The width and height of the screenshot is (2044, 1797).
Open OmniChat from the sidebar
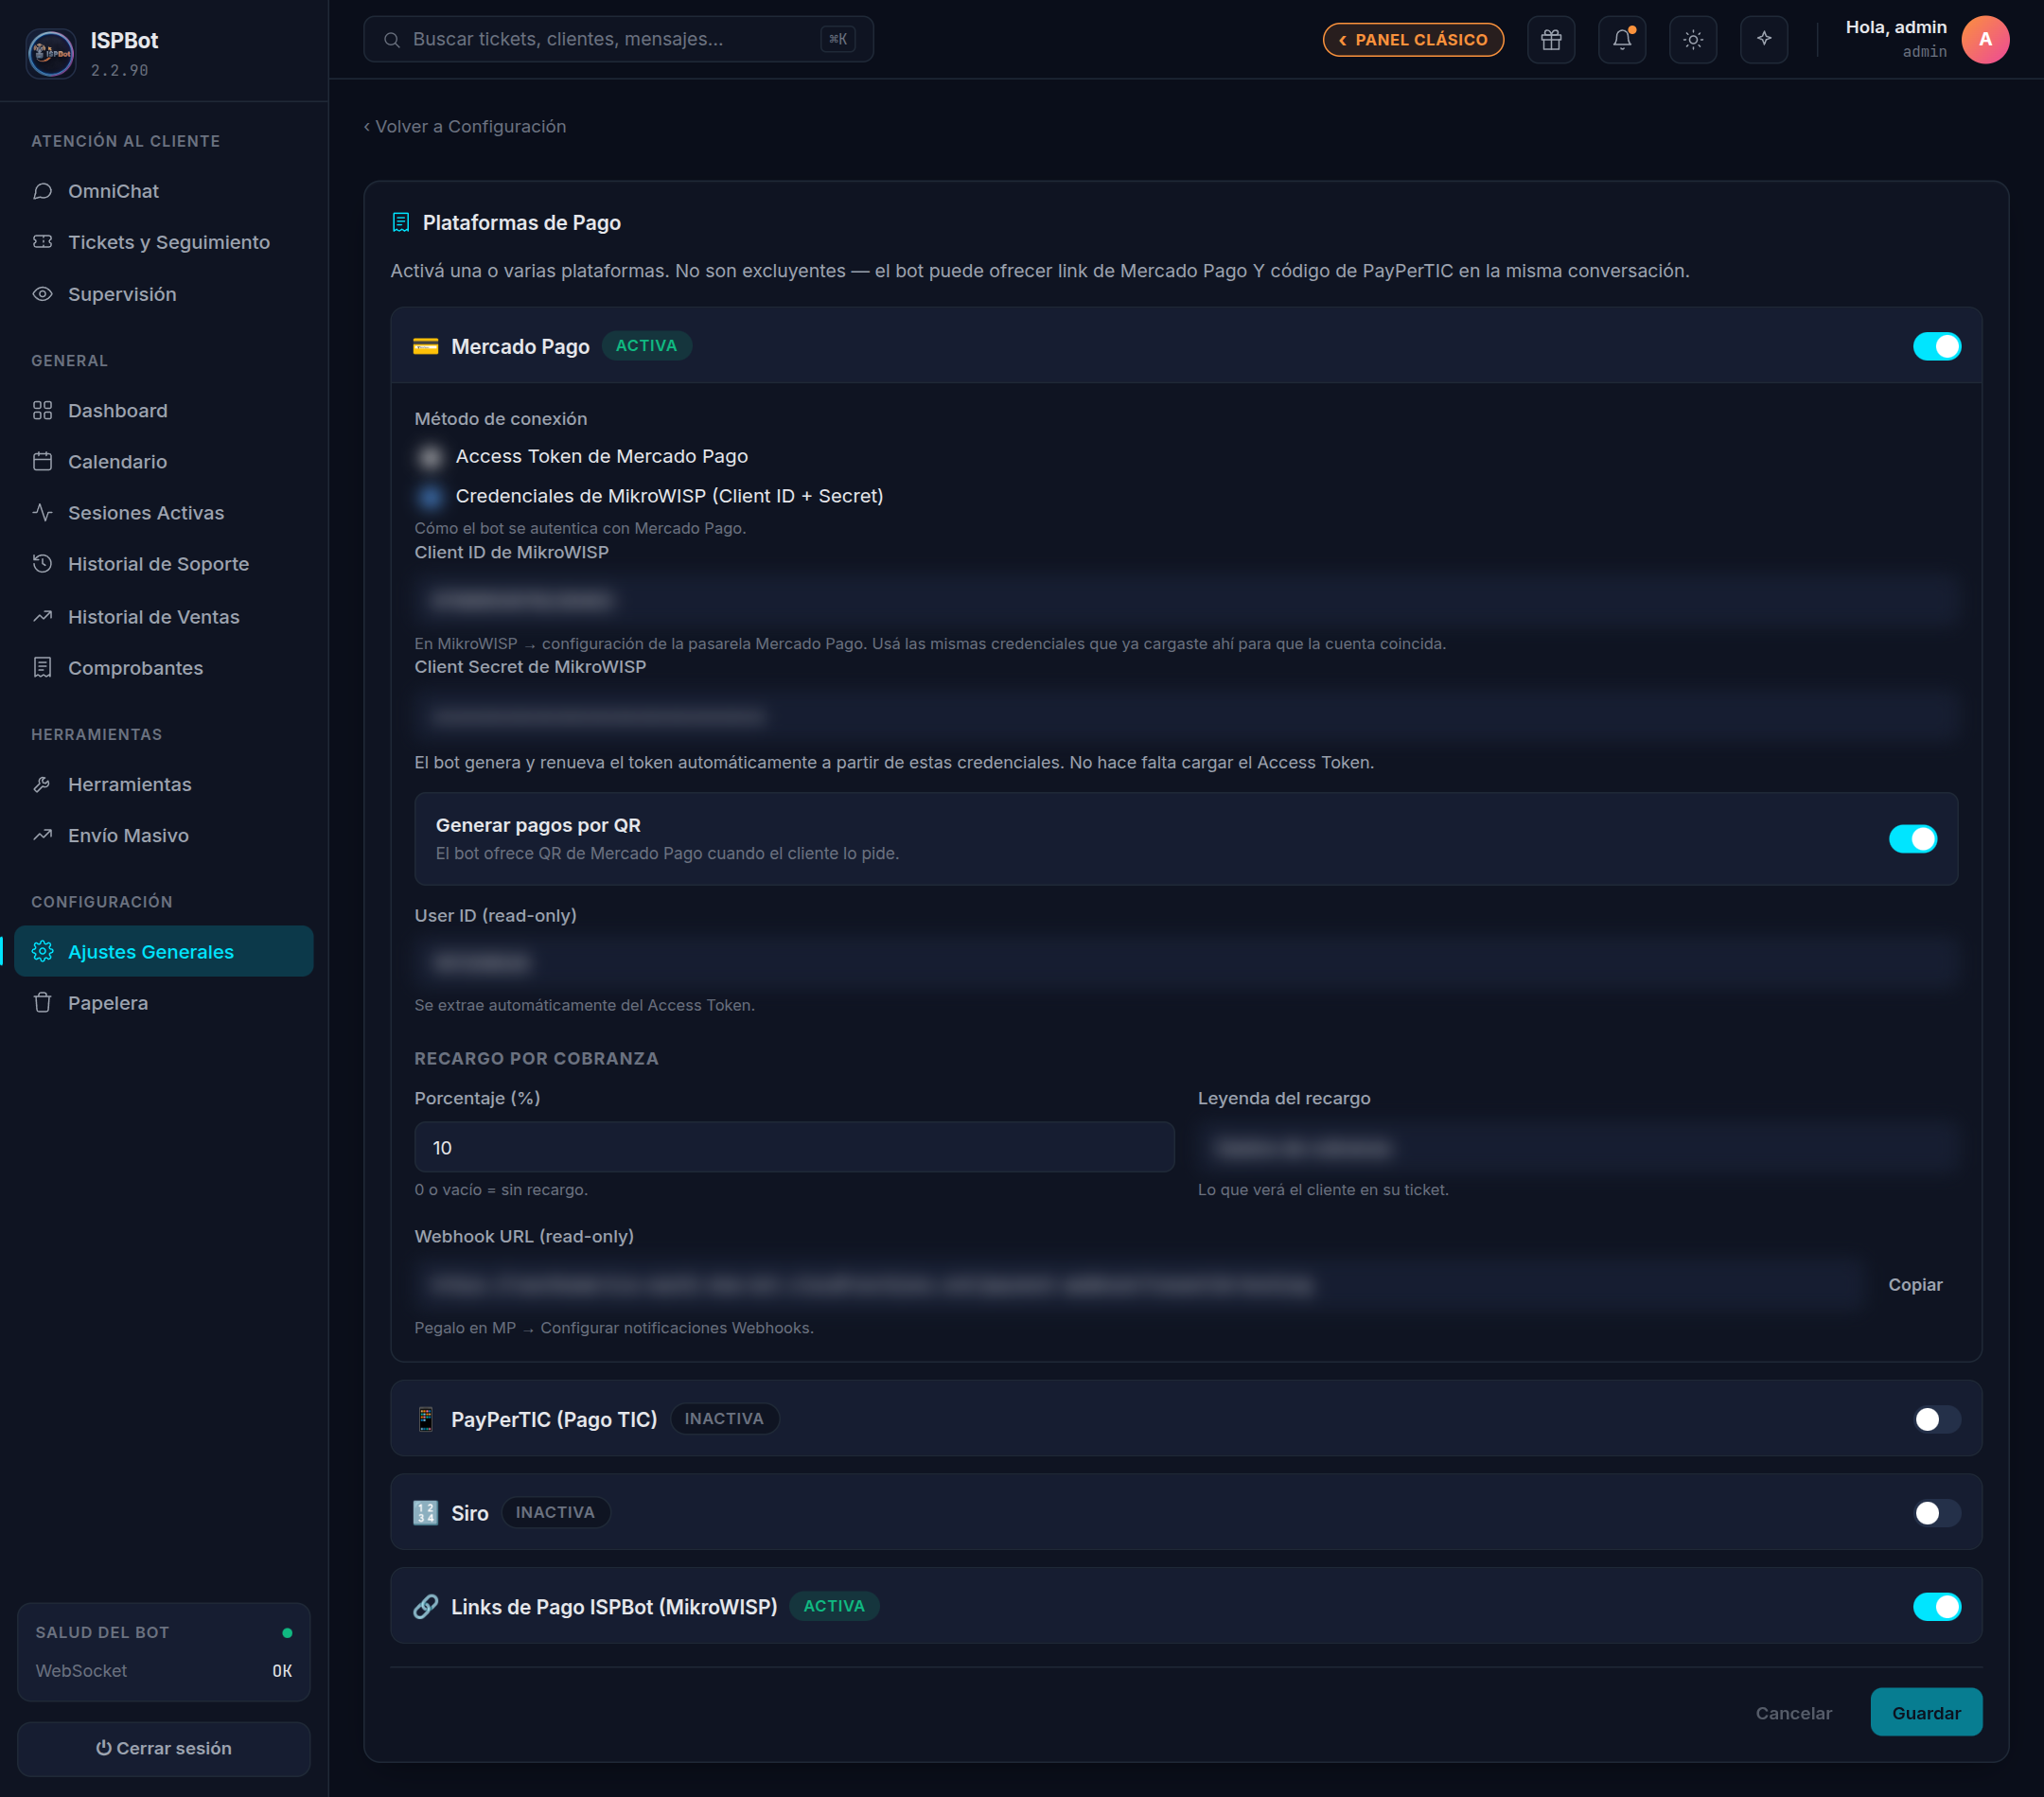coord(164,191)
